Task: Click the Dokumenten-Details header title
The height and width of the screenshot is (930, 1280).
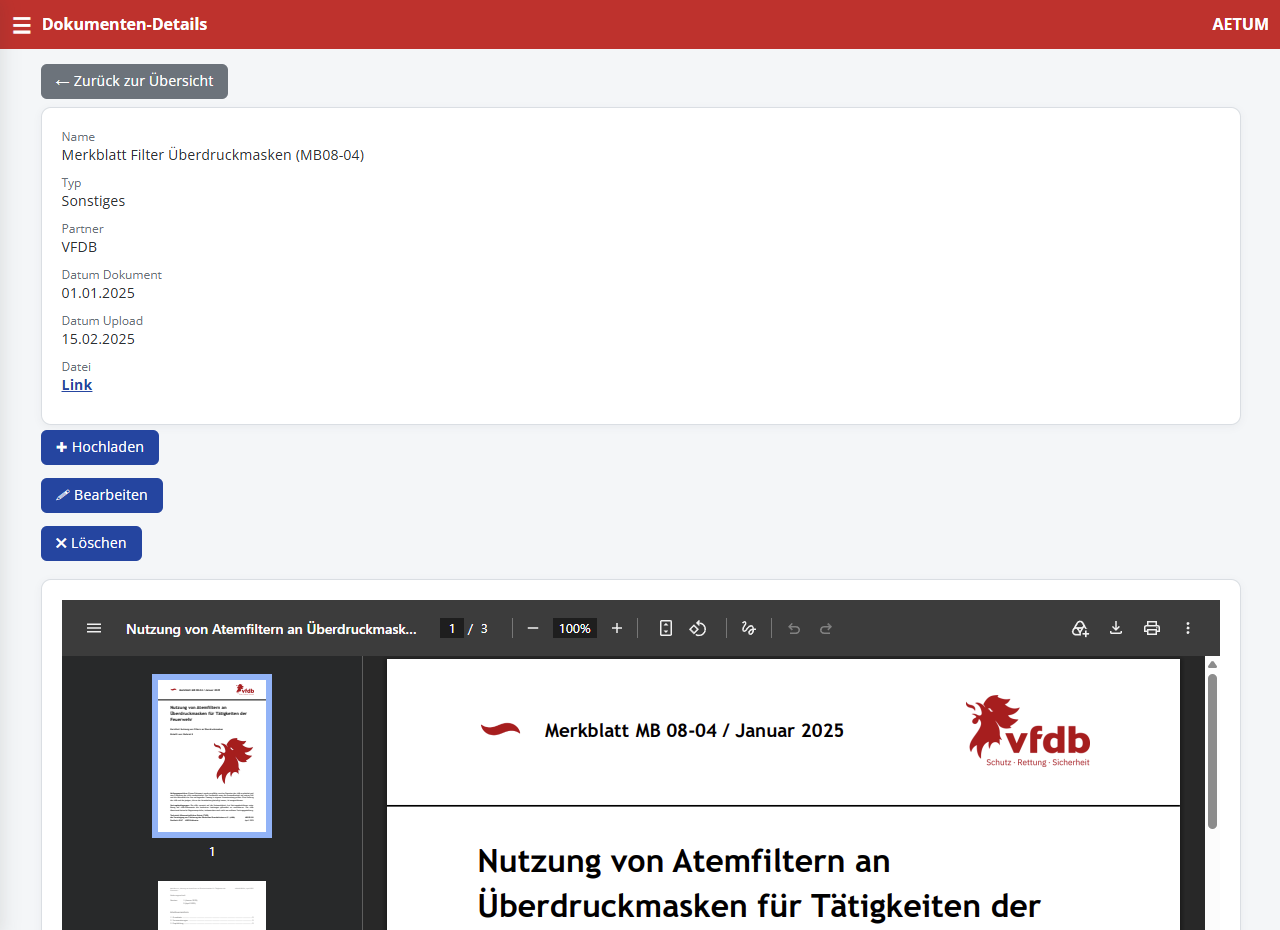Action: click(x=124, y=24)
